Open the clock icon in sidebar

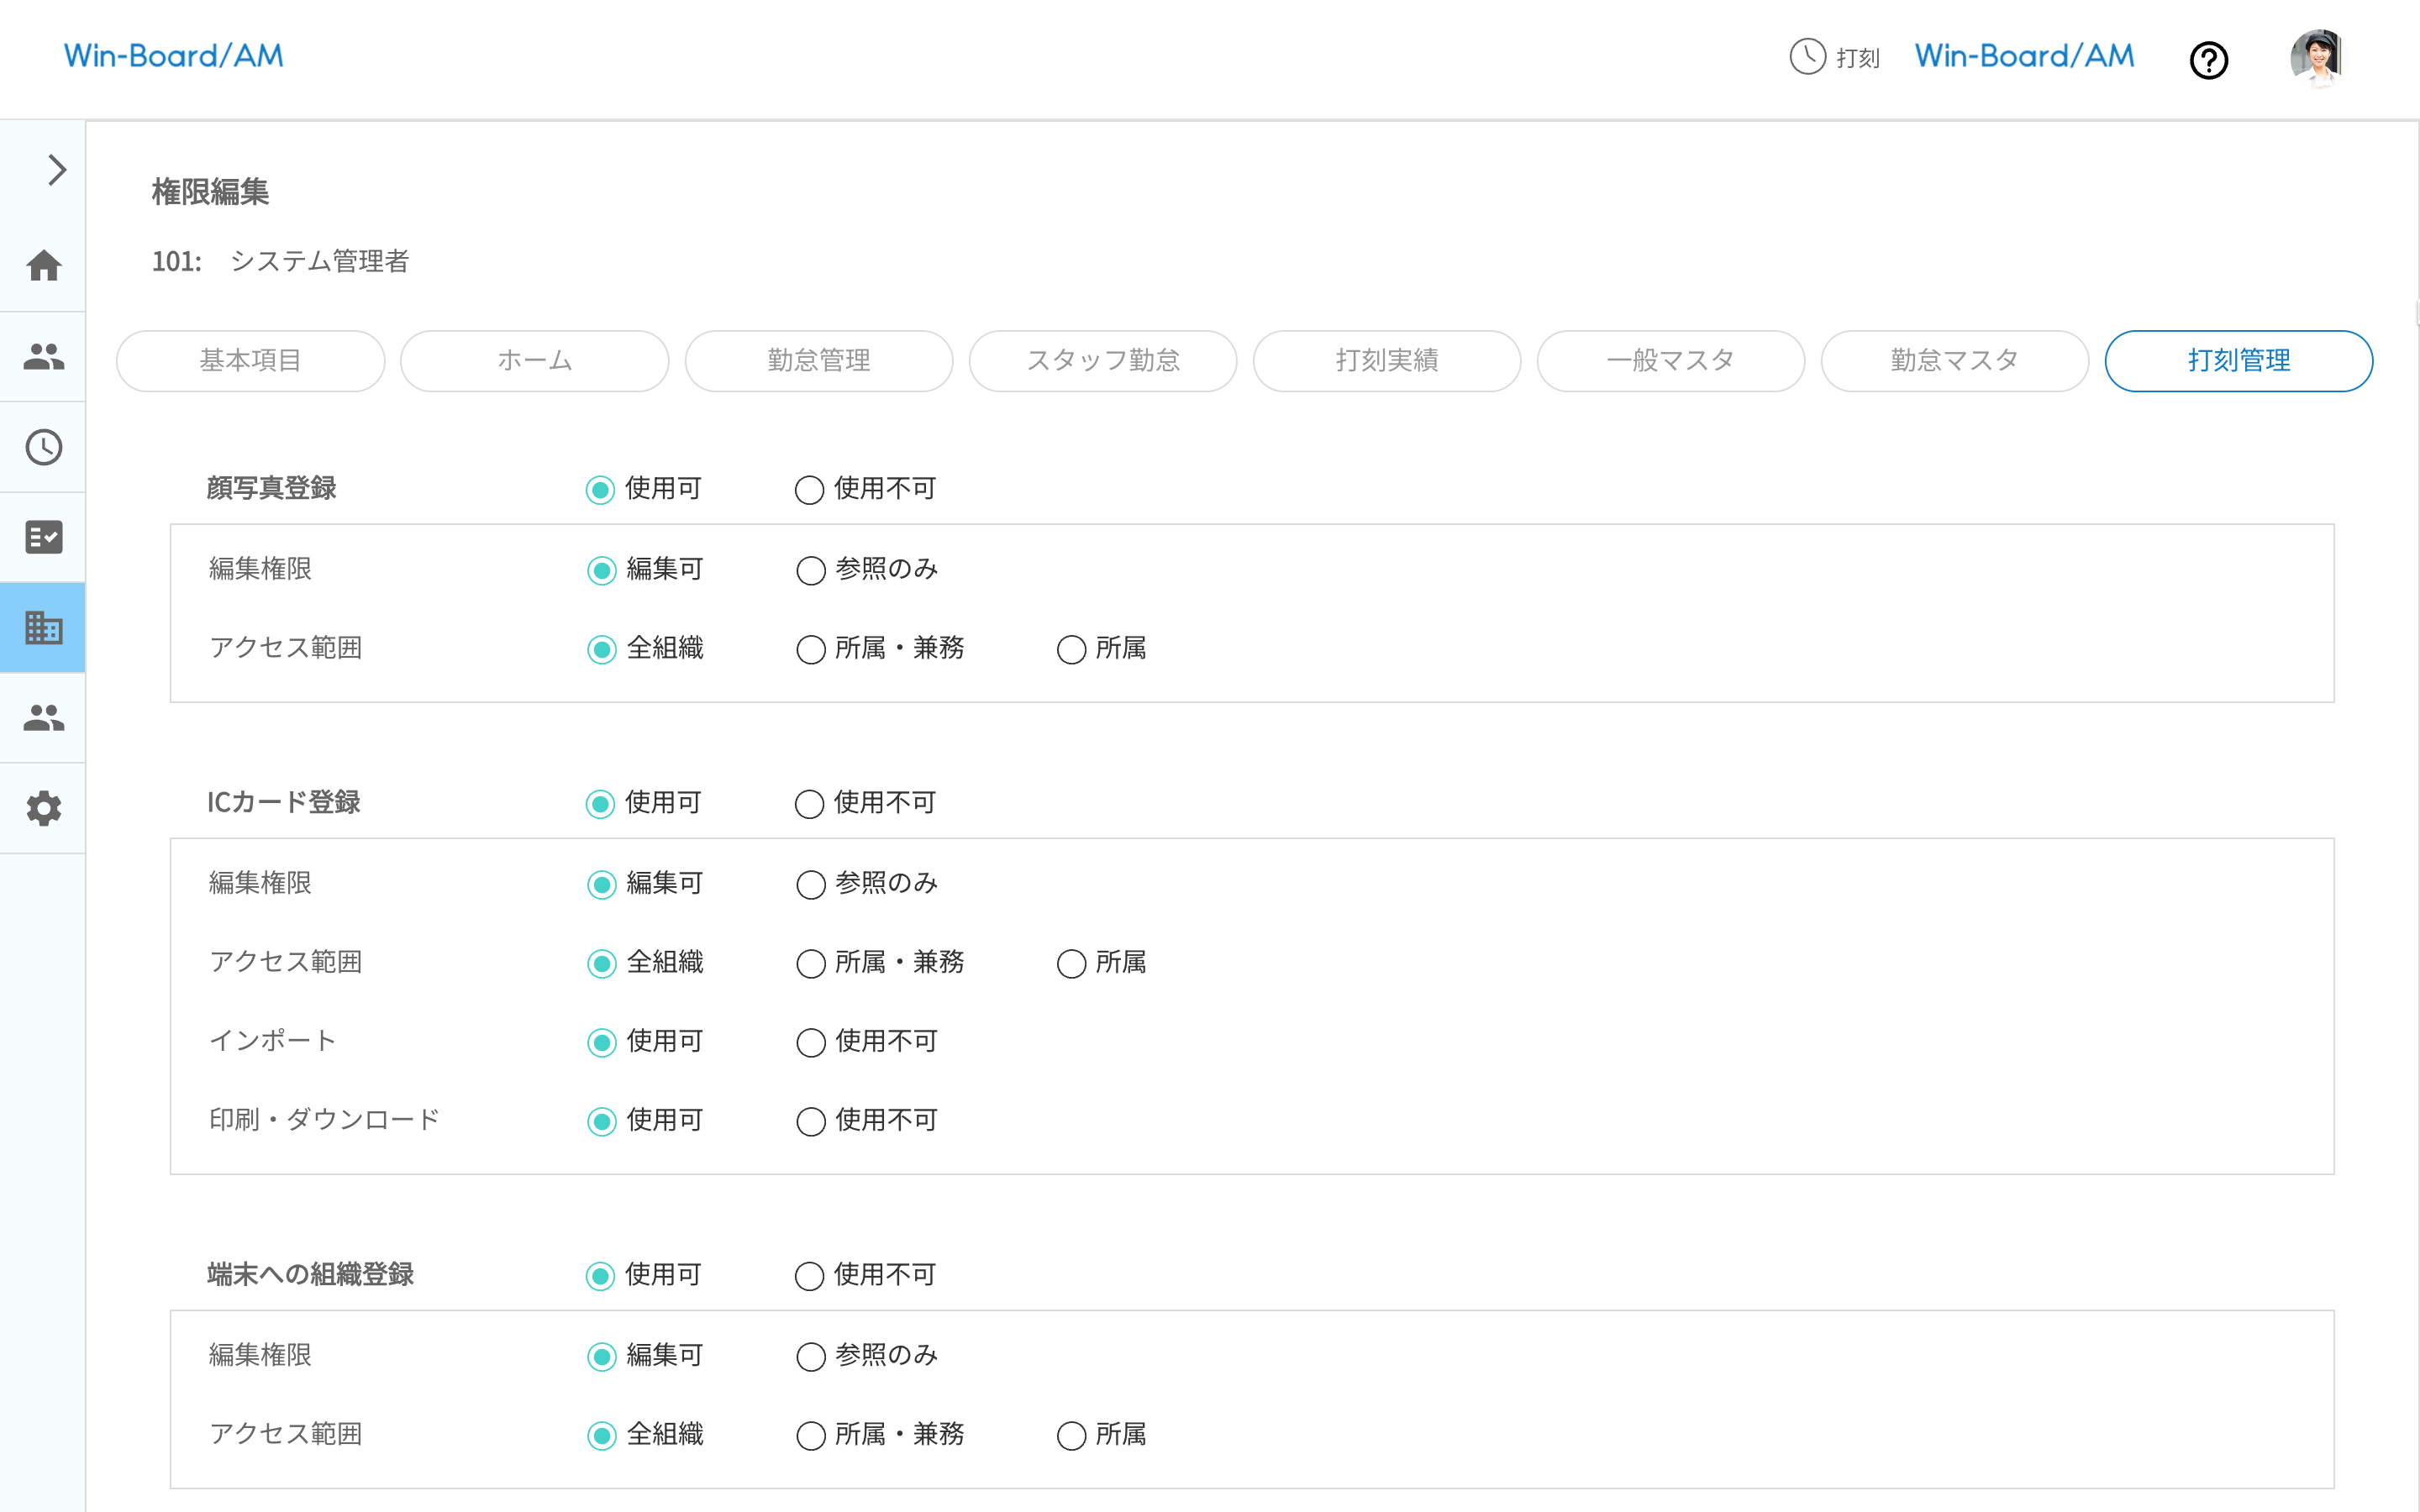(x=44, y=447)
